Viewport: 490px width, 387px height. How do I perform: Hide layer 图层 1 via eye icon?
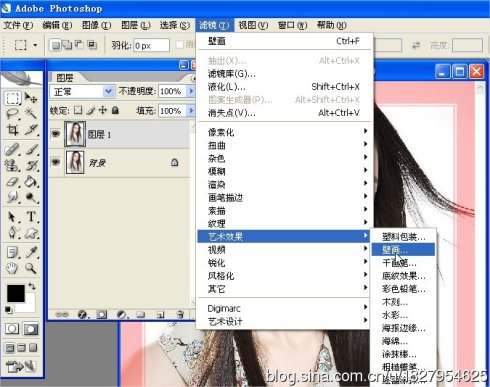point(56,134)
